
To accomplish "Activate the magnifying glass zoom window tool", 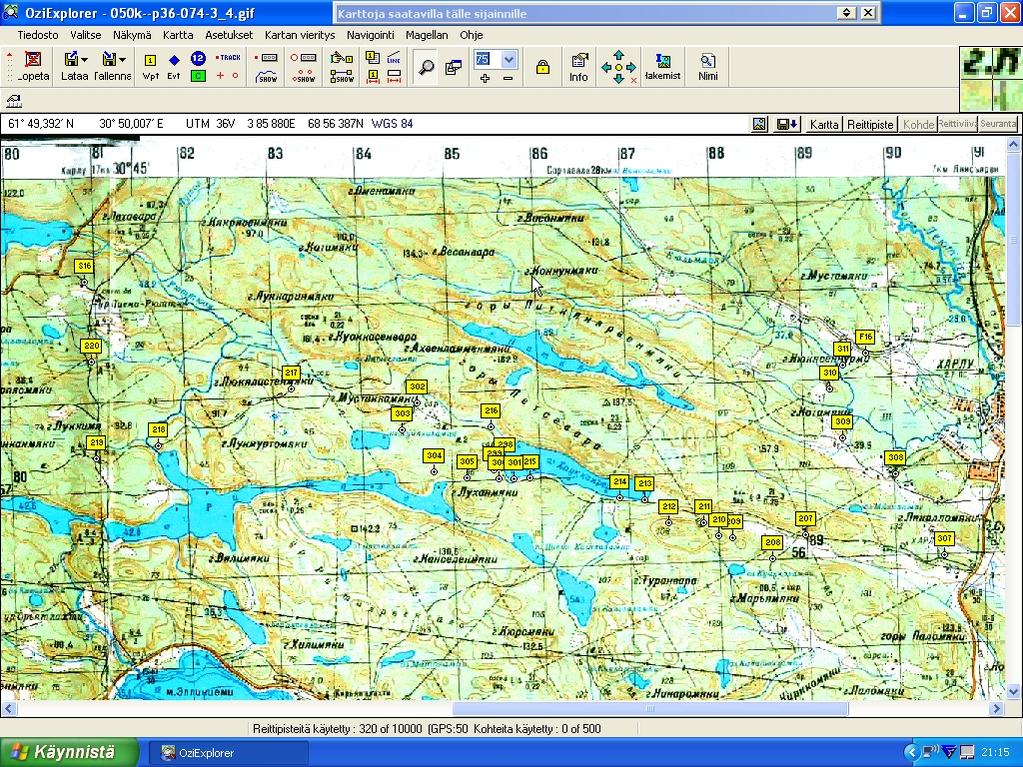I will [x=426, y=67].
